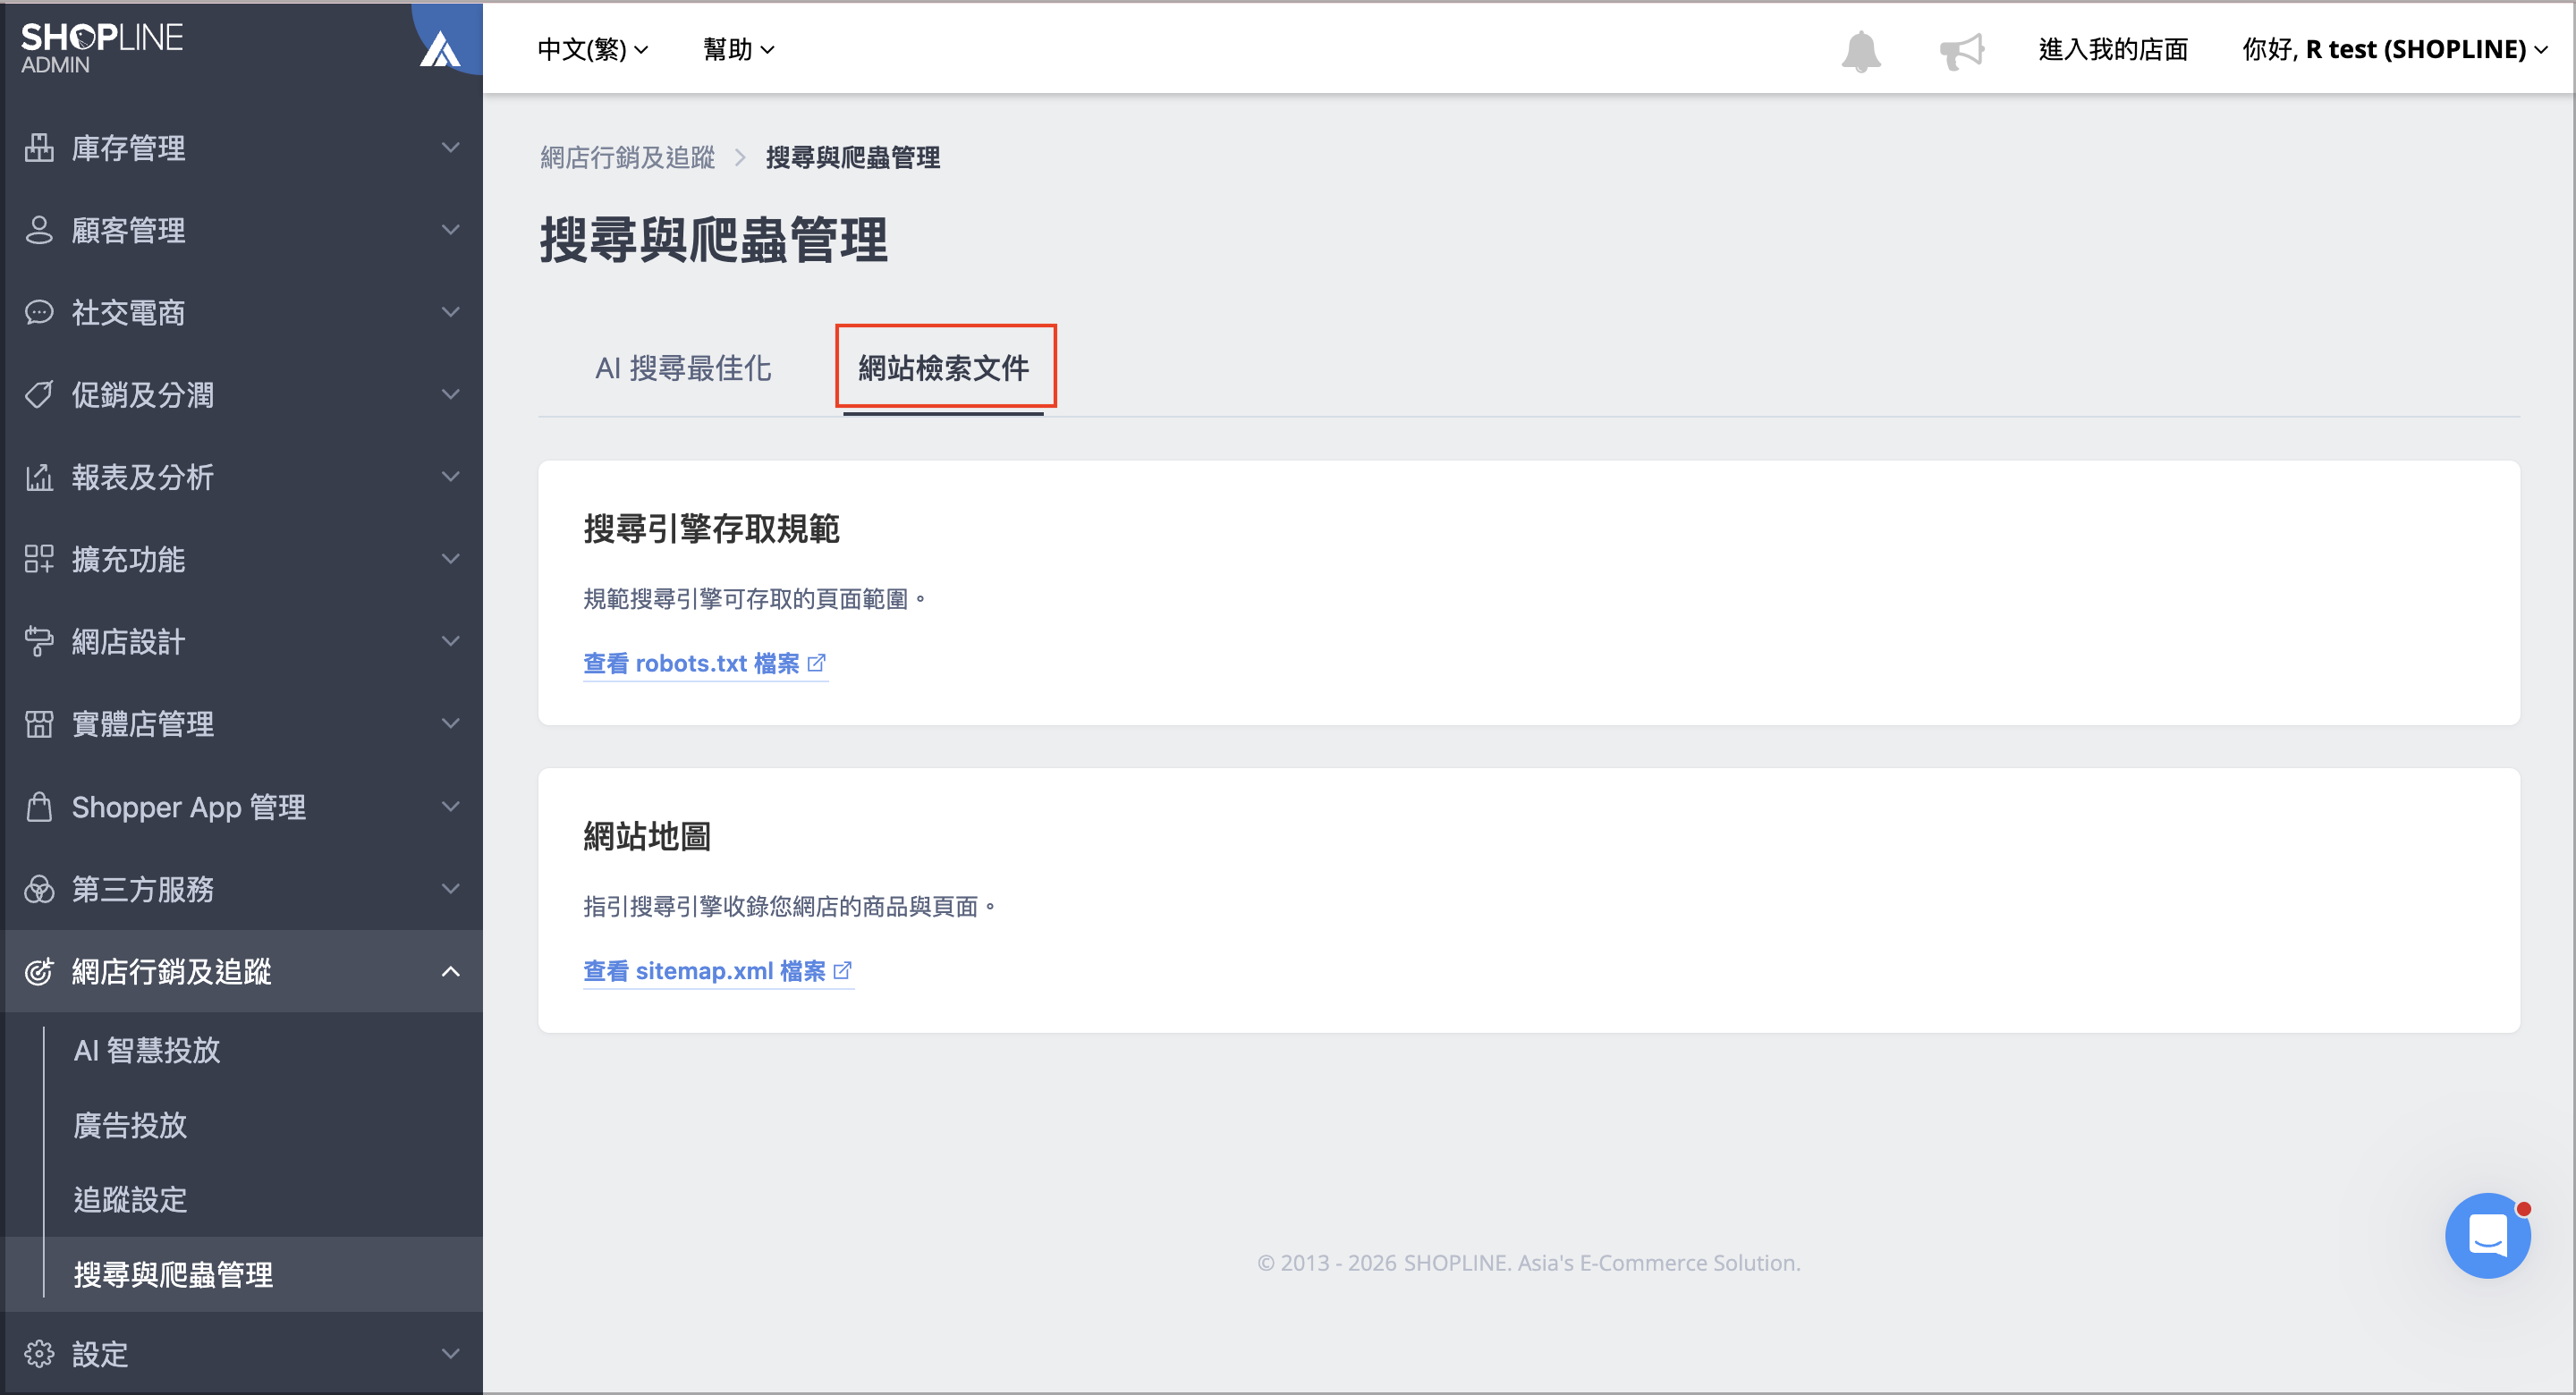Click the social commerce chat icon

click(x=39, y=312)
